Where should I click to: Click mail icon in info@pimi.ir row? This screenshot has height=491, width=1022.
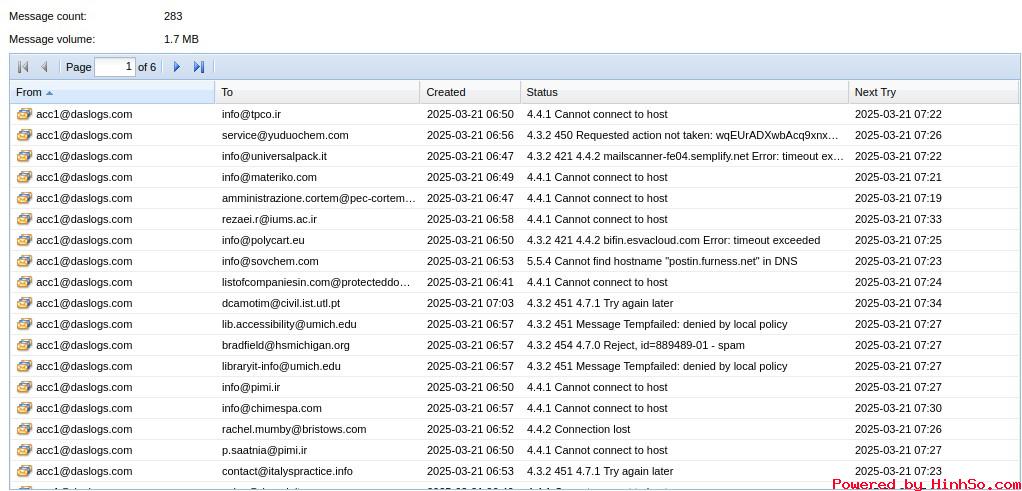(x=24, y=387)
